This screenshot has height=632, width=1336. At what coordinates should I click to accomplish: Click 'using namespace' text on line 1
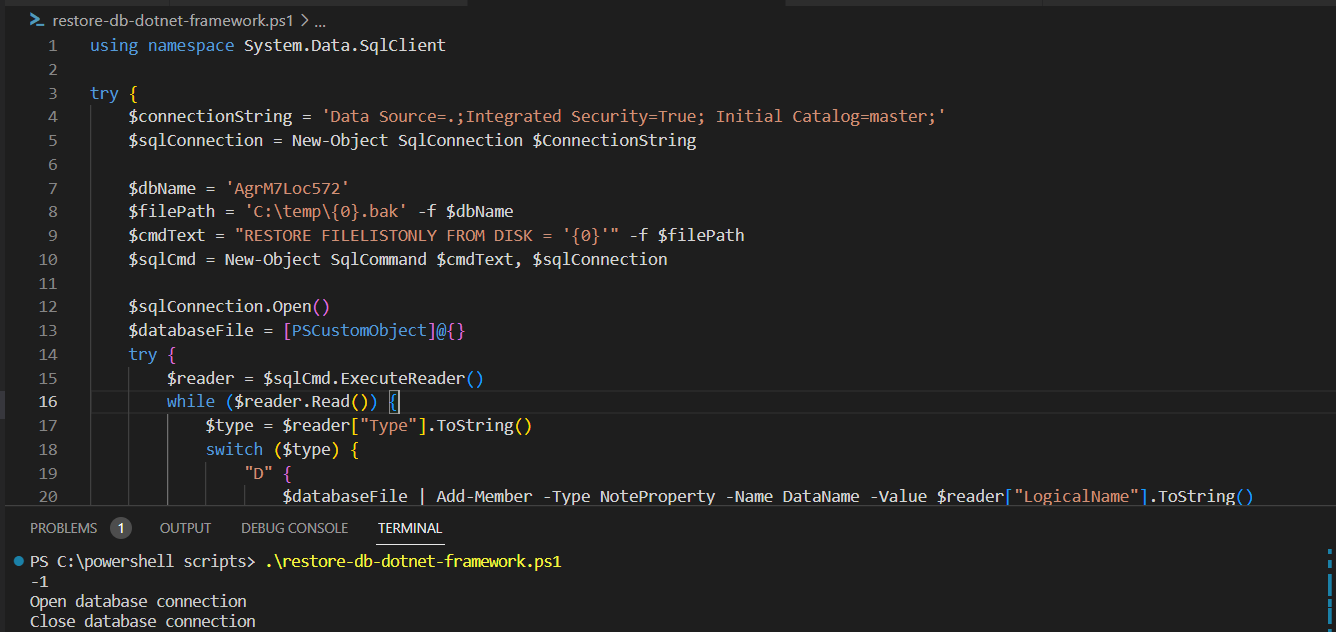pos(162,45)
